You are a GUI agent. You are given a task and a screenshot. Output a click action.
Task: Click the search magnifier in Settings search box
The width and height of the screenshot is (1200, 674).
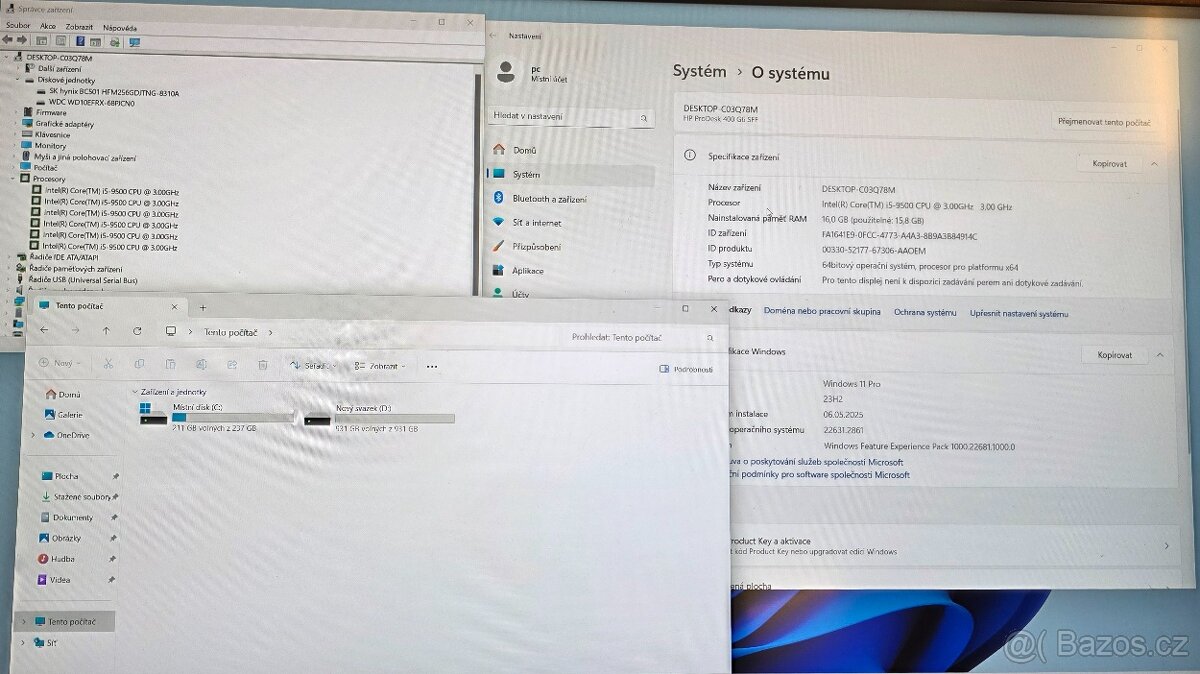643,118
